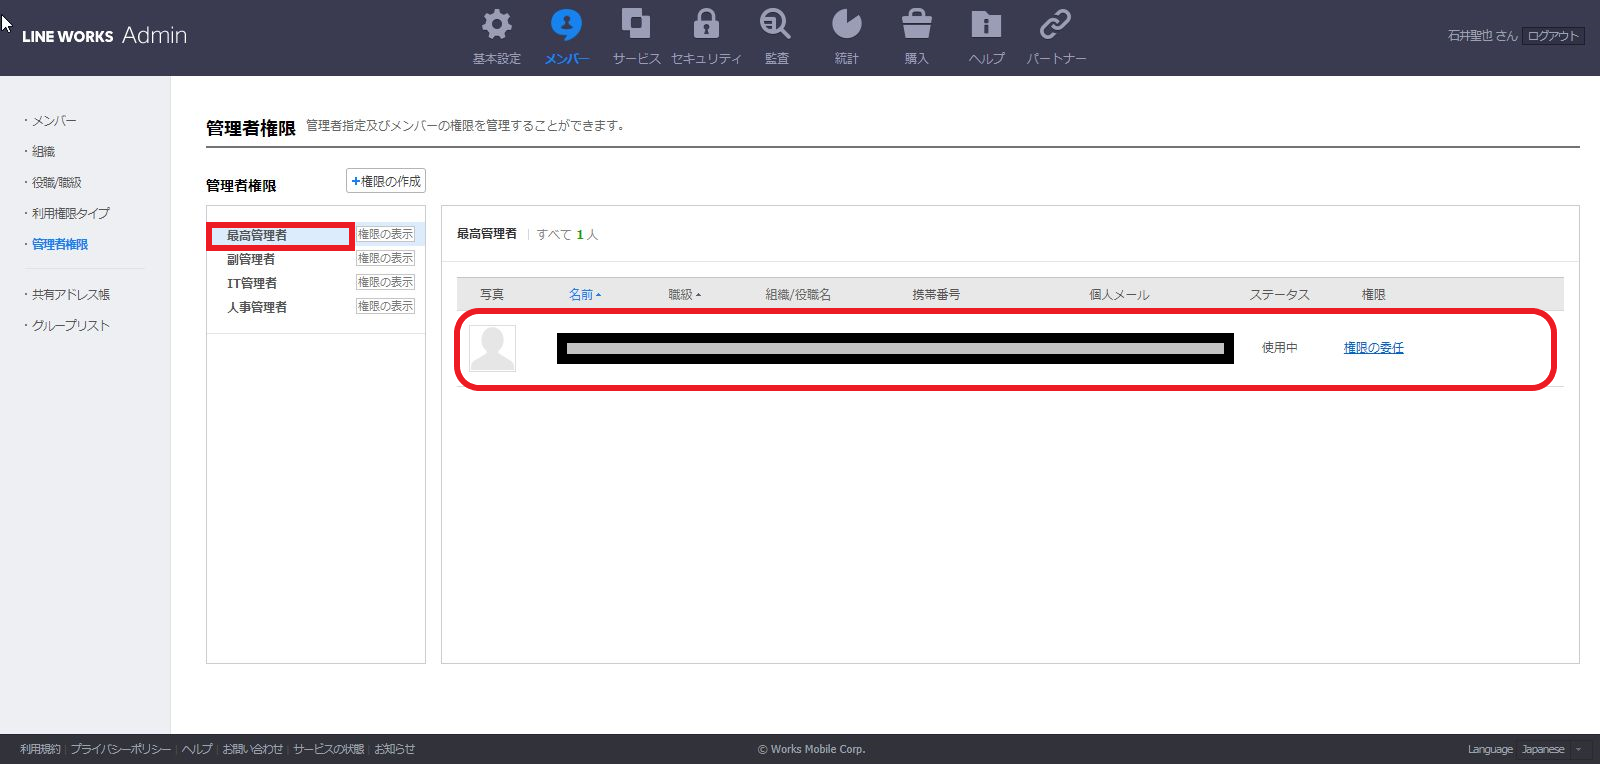Click the 権限の作成 button
The image size is (1600, 764).
point(386,181)
